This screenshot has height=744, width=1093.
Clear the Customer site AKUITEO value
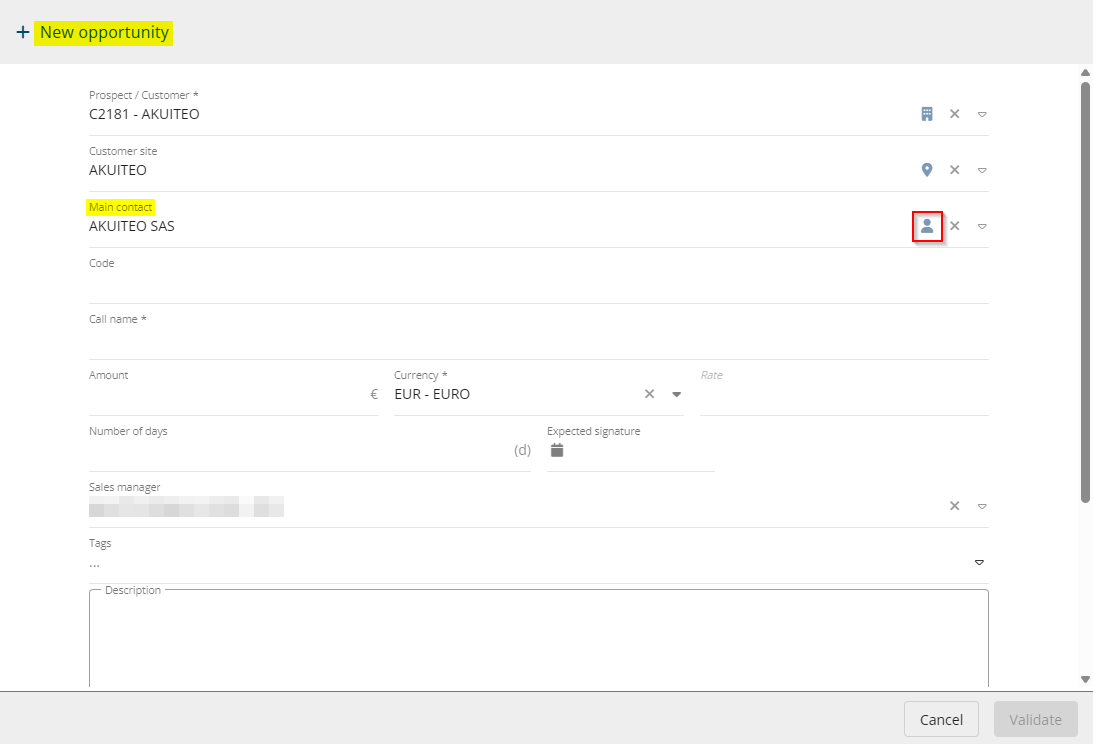(955, 170)
